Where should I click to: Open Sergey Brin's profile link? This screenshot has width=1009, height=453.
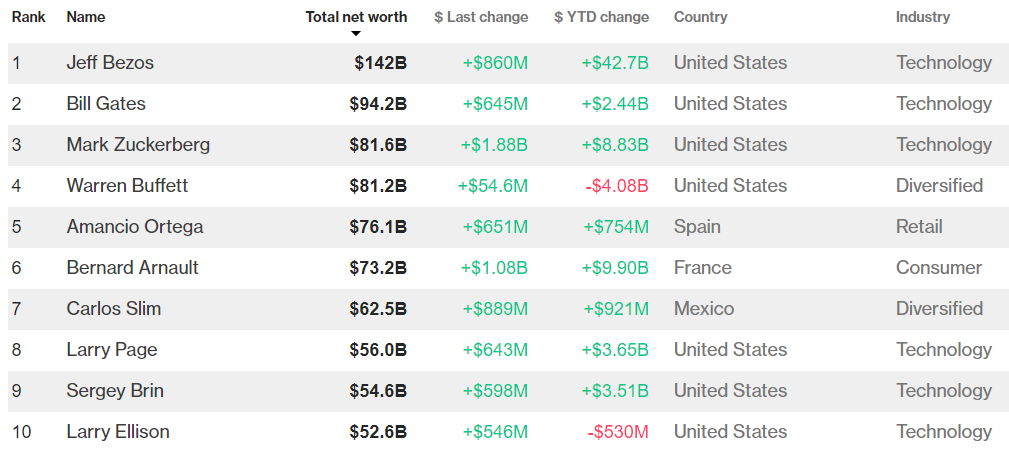[115, 391]
